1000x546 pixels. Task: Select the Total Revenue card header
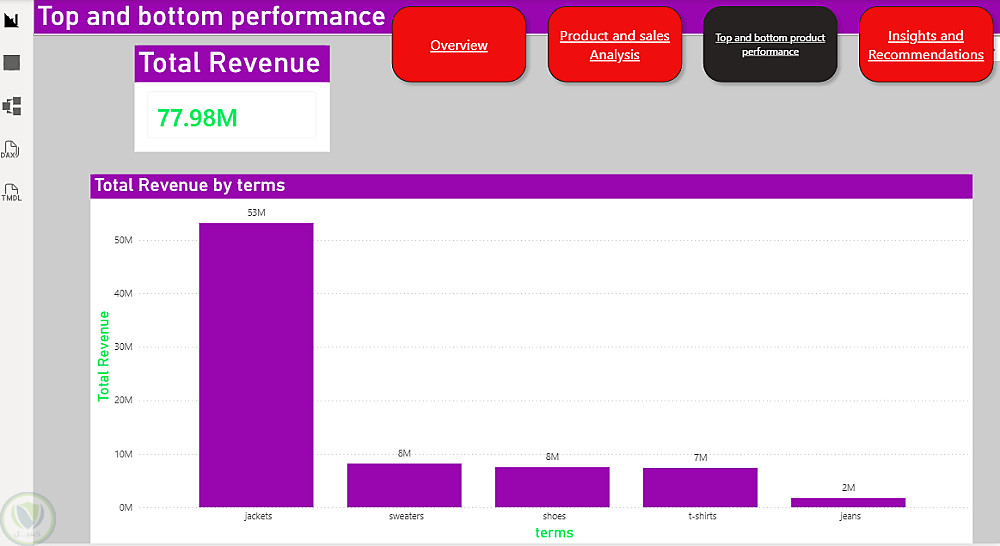tap(230, 63)
